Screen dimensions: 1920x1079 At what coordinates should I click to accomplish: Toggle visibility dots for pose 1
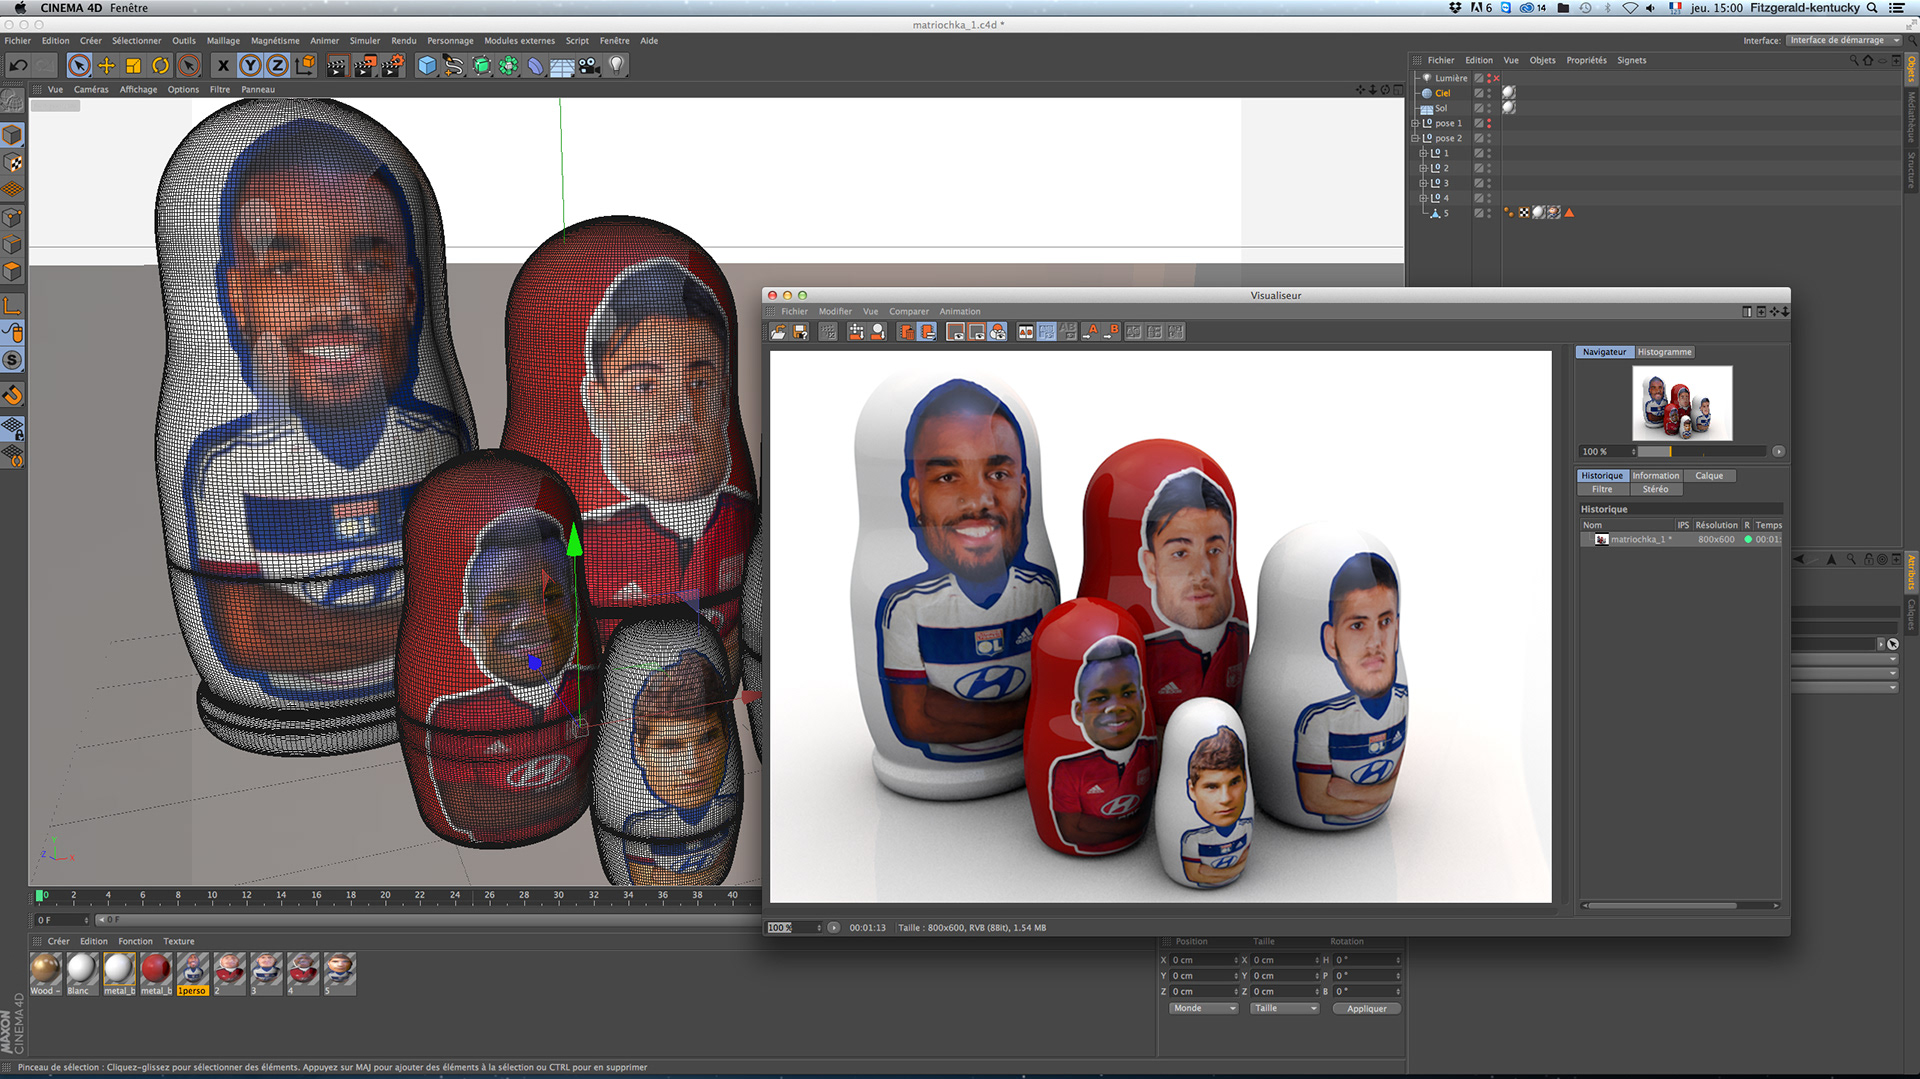1489,124
